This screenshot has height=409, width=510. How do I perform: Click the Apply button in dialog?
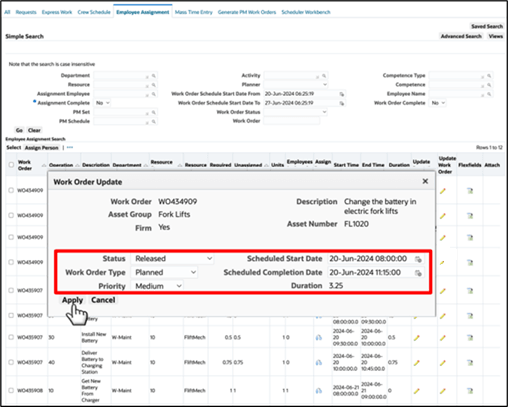pyautogui.click(x=72, y=301)
